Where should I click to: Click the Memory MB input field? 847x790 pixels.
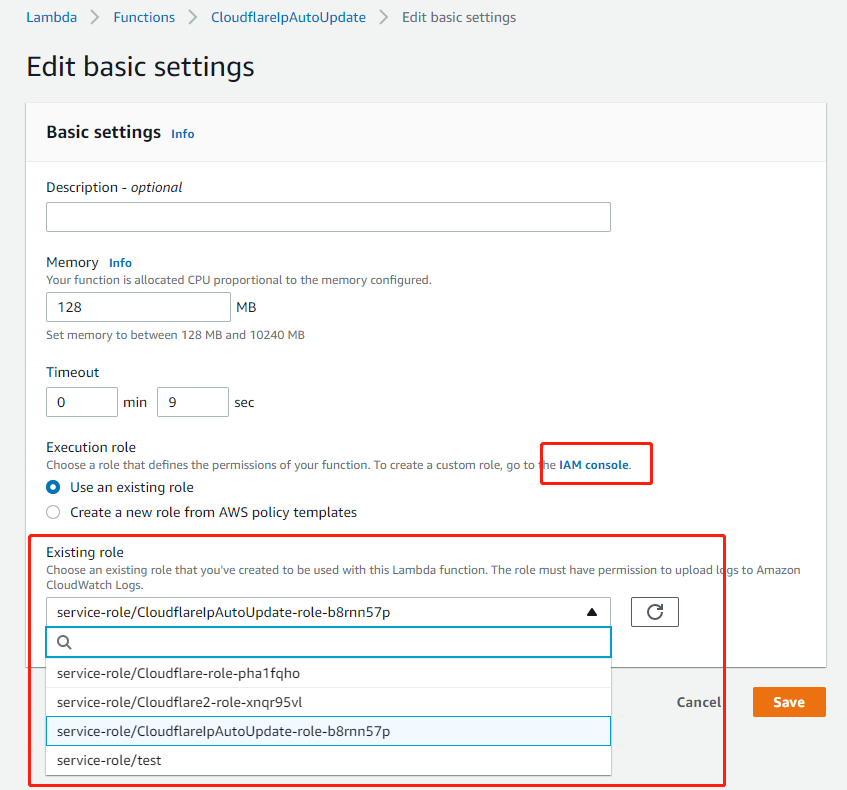click(x=138, y=307)
